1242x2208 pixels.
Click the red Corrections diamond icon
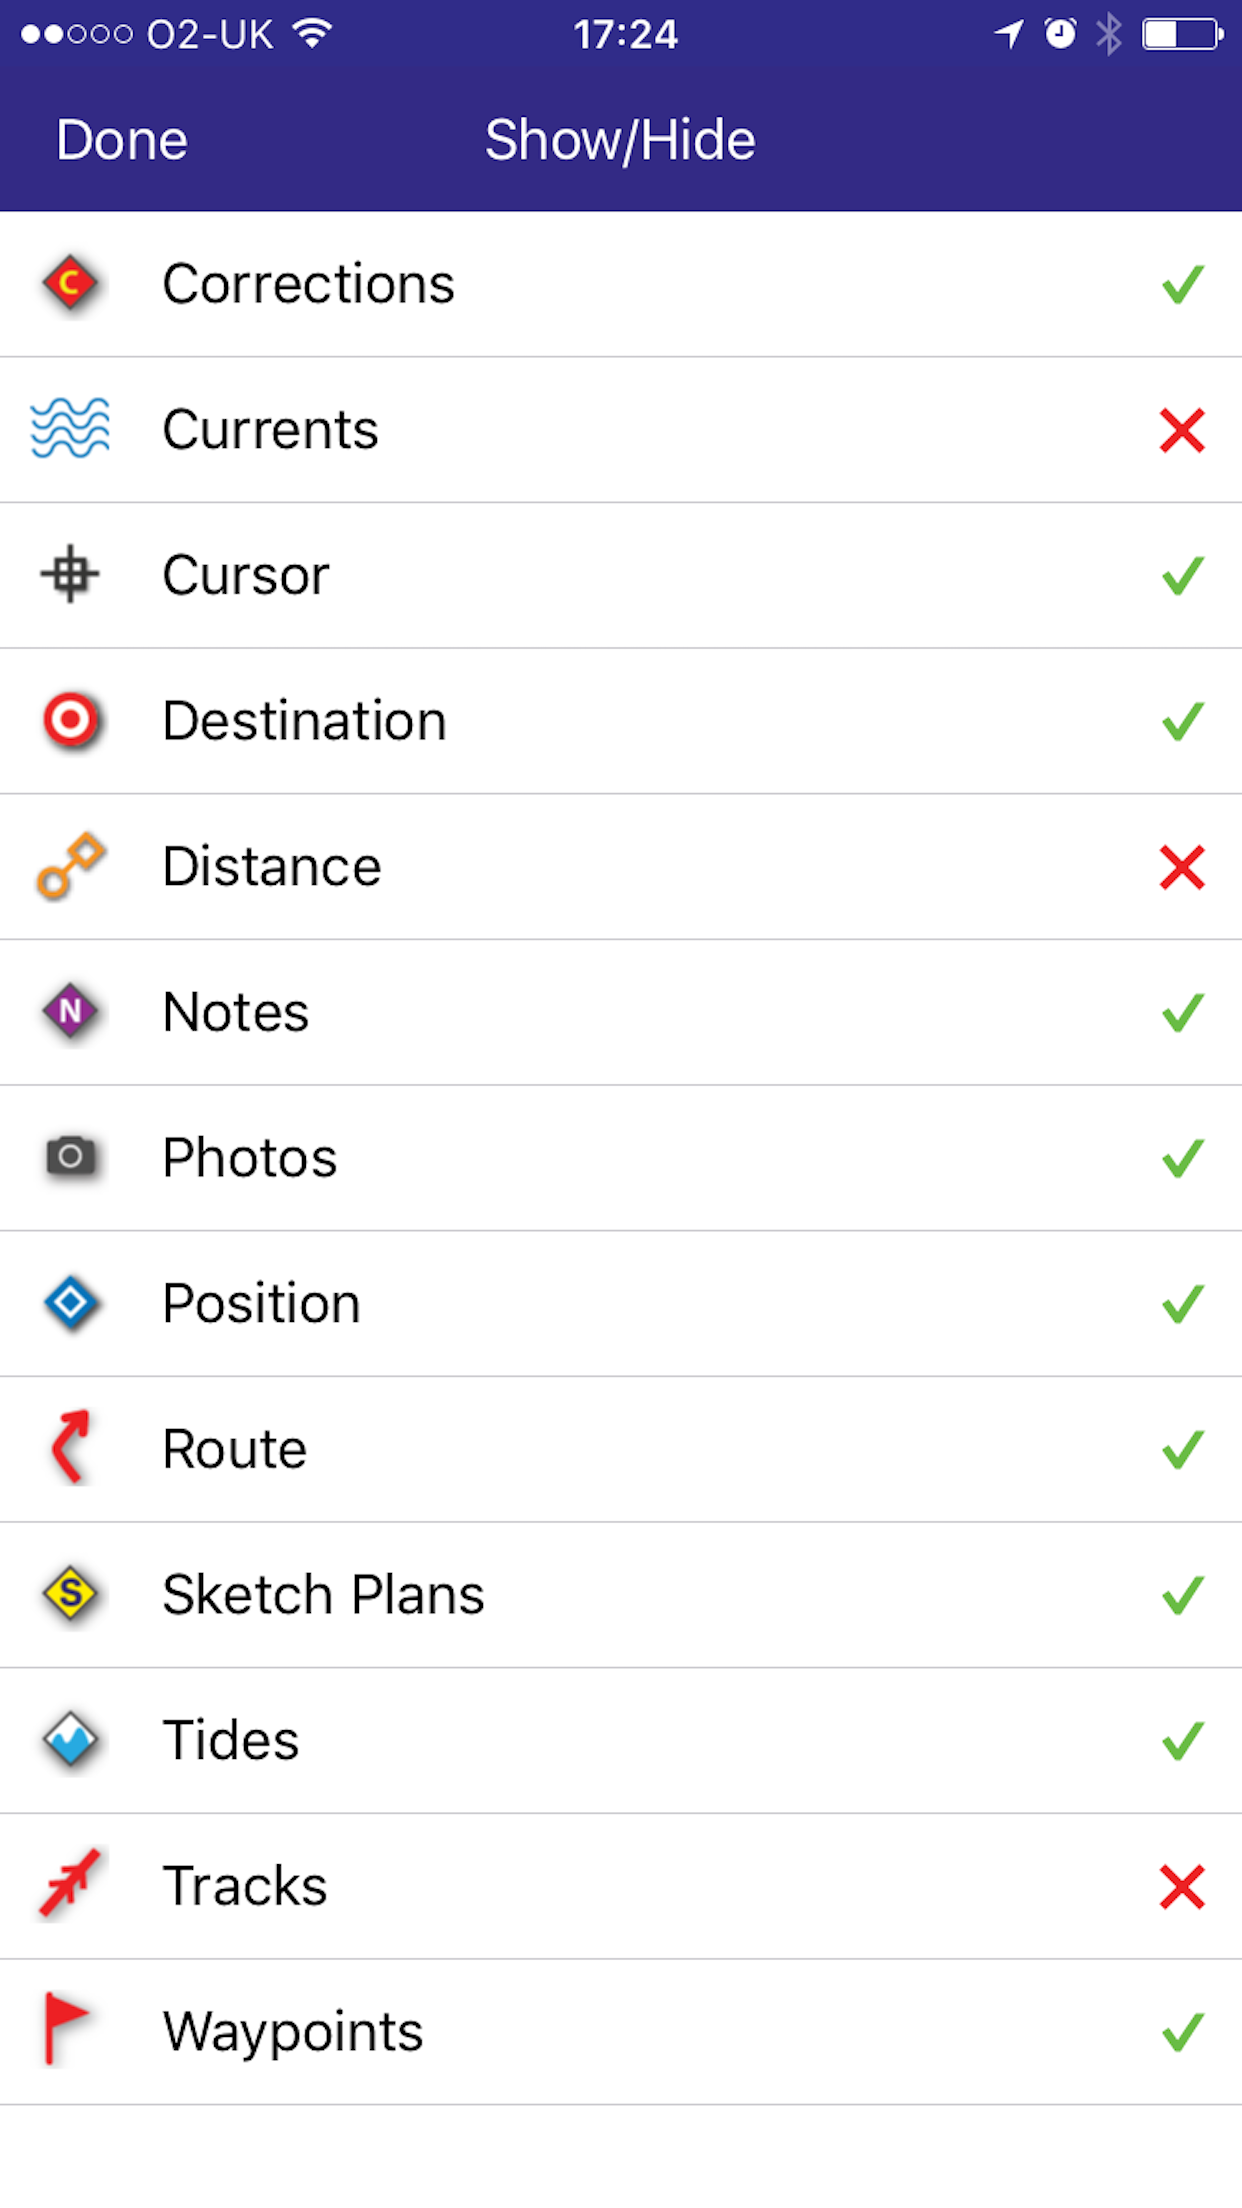coord(70,284)
